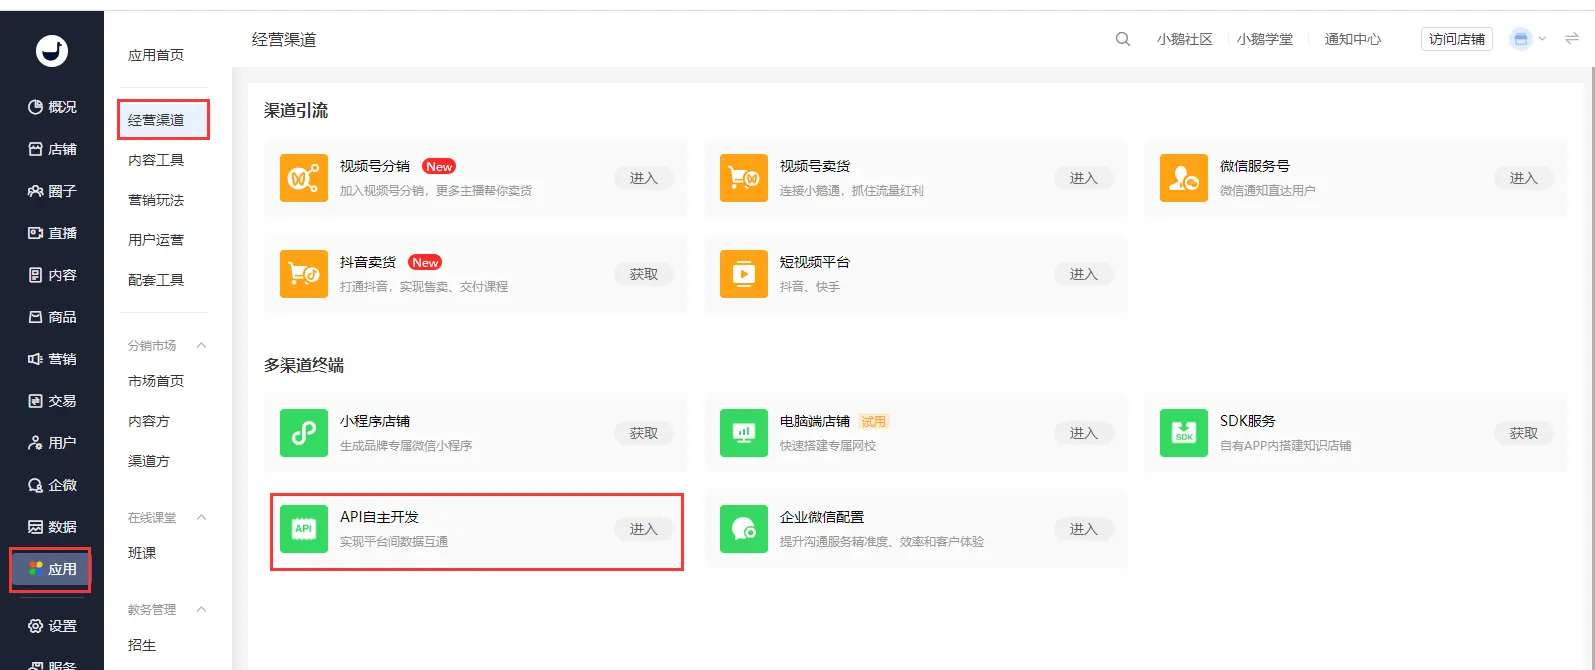
Task: Click the 视频号卖货 cart icon
Action: point(744,178)
